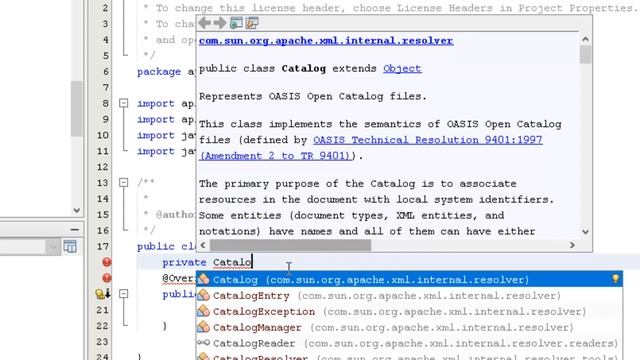Go forward in the Javadoc popup

220,23
